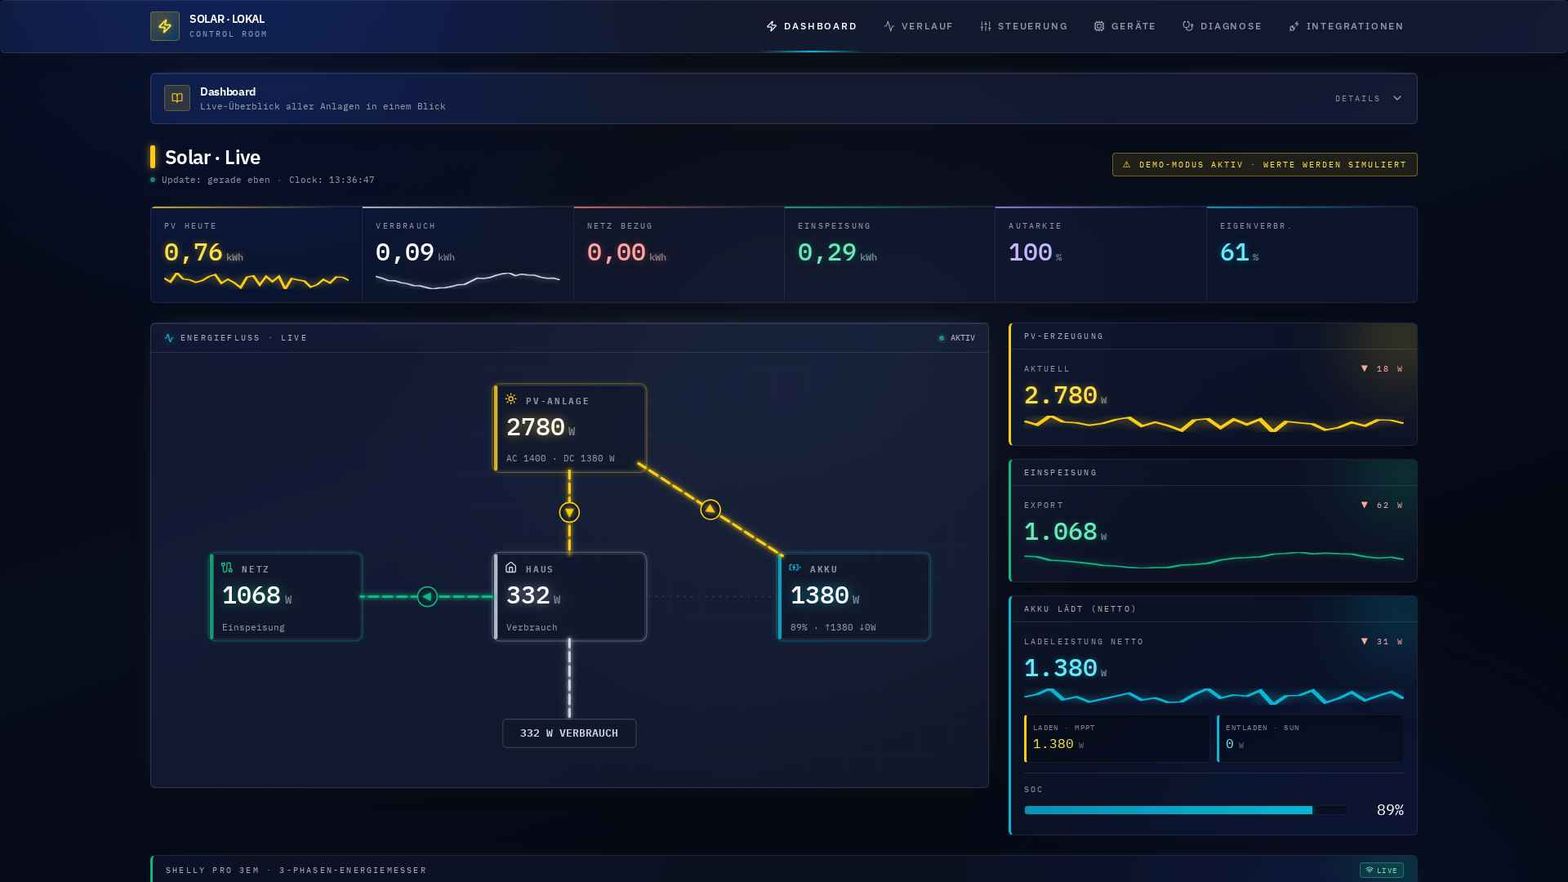Open the Integrationen tab
The height and width of the screenshot is (882, 1568).
tap(1346, 26)
